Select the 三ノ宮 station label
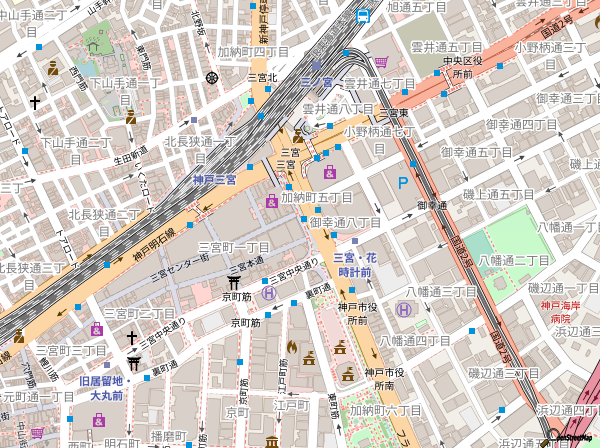600x448 pixels. [317, 82]
